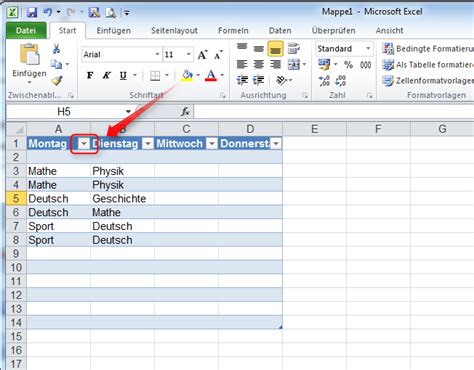Image resolution: width=474 pixels, height=370 pixels.
Task: Click the wrap text icon
Action: [x=293, y=48]
